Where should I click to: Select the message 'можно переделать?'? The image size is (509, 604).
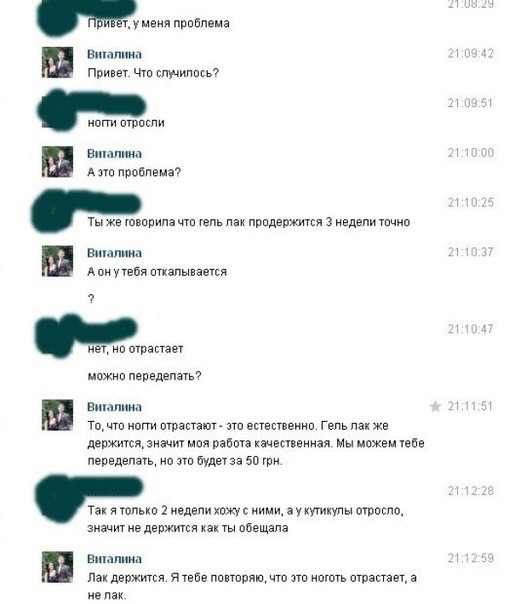click(144, 376)
